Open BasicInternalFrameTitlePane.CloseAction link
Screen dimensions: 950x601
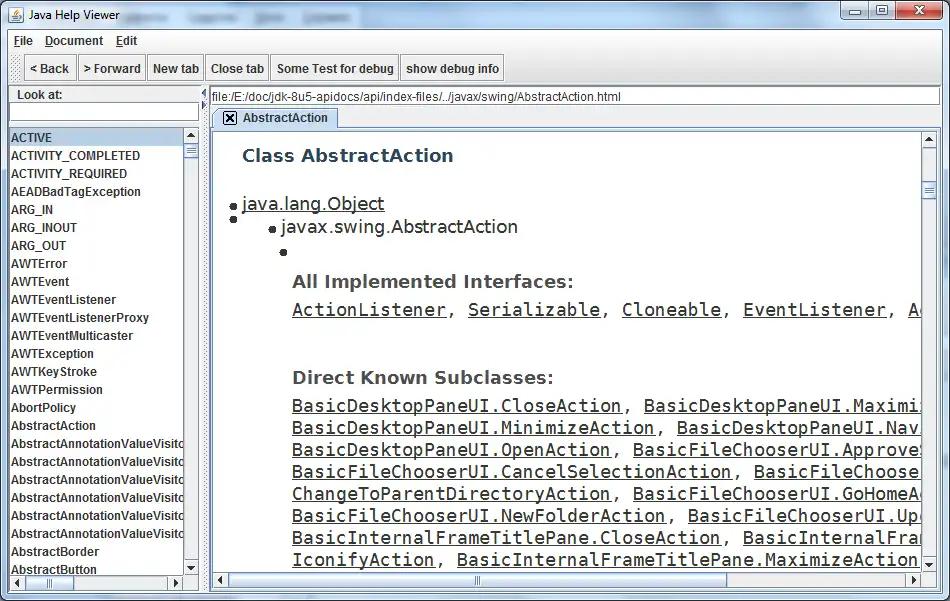(x=507, y=538)
